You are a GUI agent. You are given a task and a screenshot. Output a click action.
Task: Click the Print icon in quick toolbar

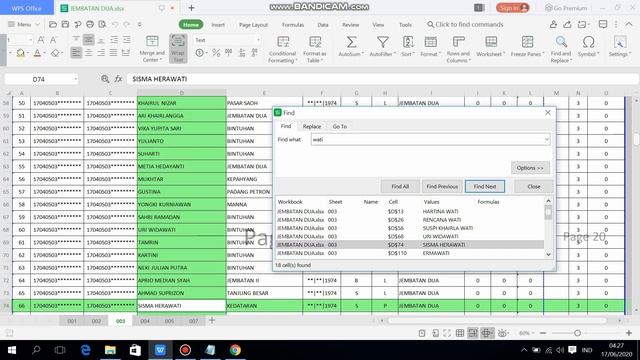point(90,24)
